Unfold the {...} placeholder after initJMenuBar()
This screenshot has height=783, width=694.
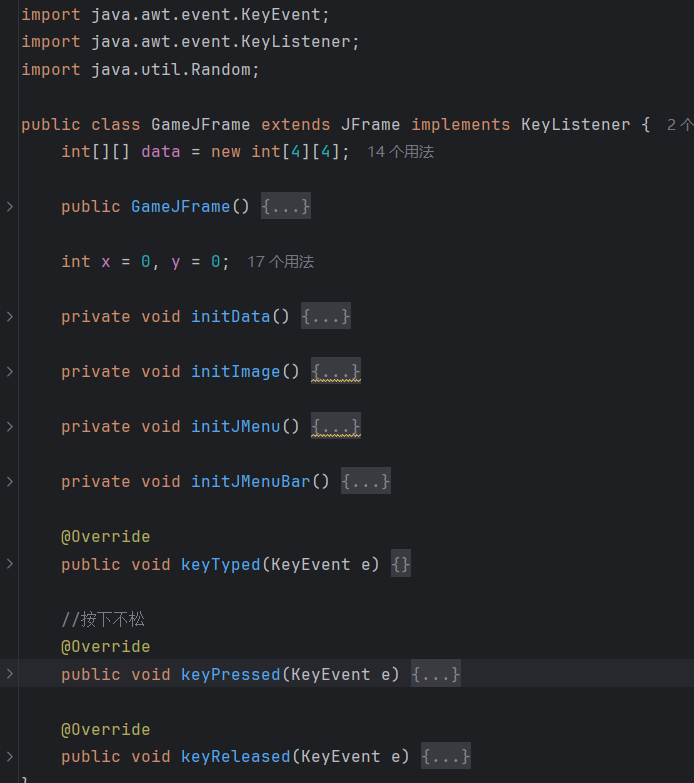pos(365,481)
